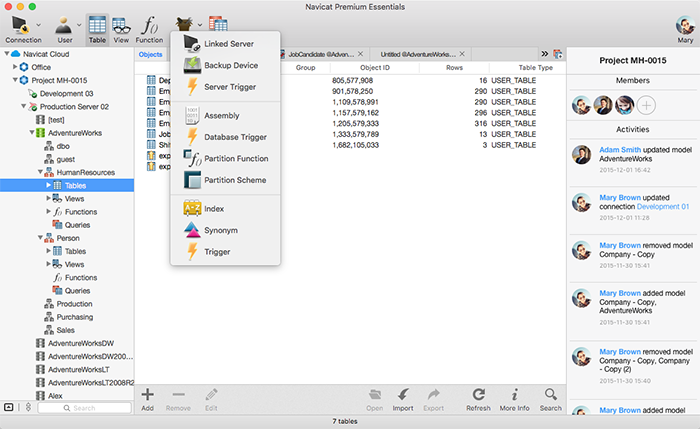Click Mary Brown link in updated connection activity
Viewport: 700px width, 429px height.
[x=620, y=198]
